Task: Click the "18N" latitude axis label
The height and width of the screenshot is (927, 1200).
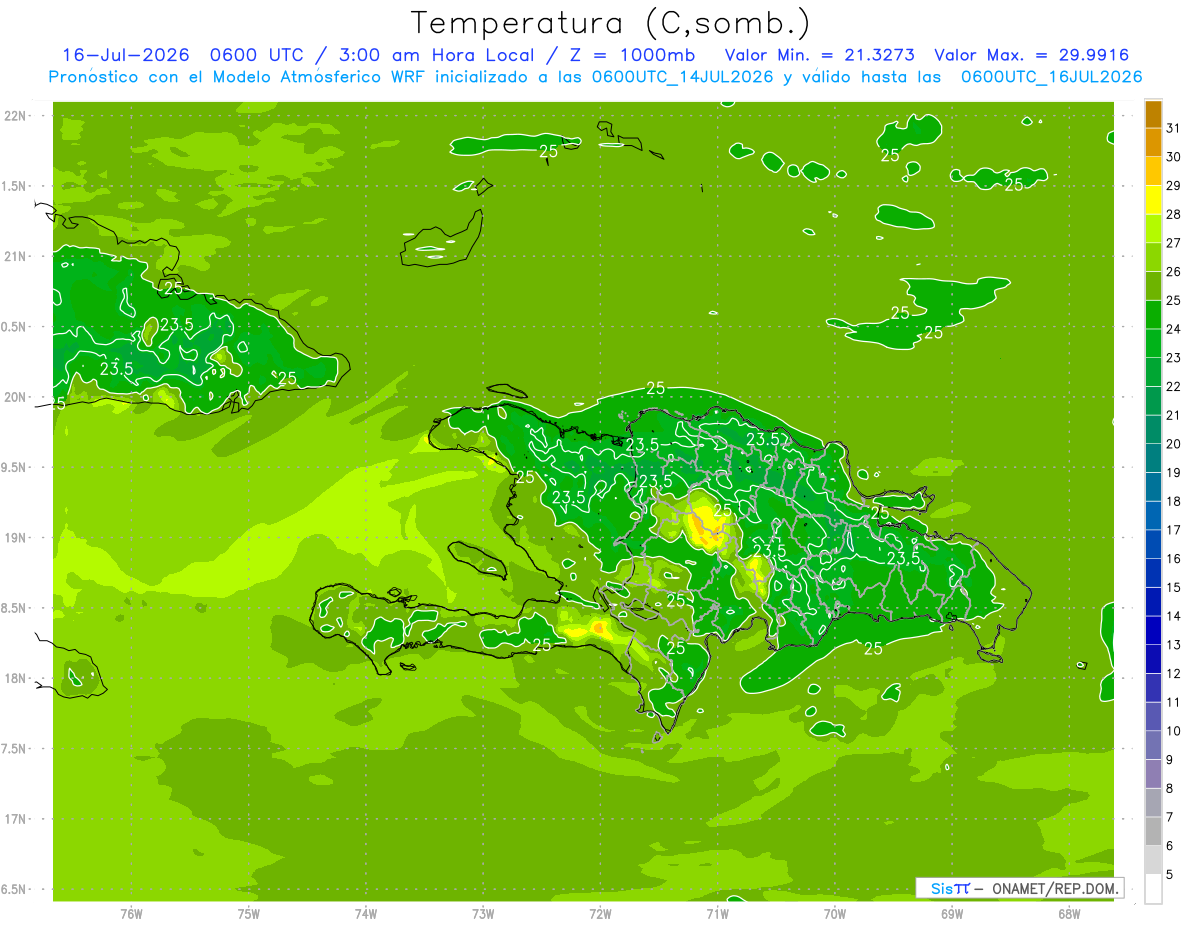Action: (17, 679)
